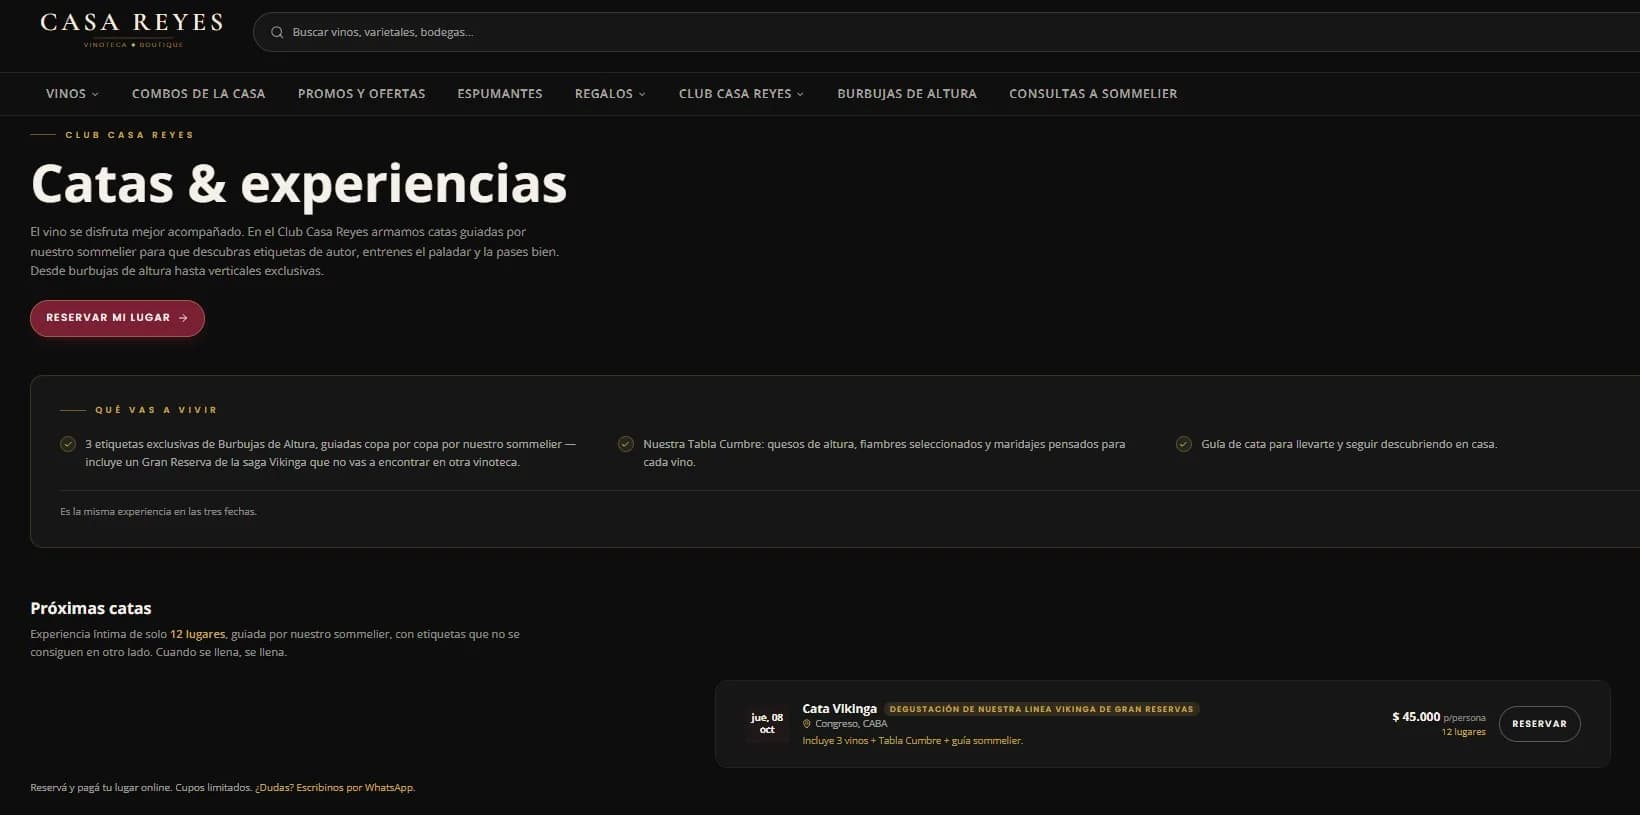
Task: Click the Reservar button for Cata Vikinga
Action: pos(1540,724)
